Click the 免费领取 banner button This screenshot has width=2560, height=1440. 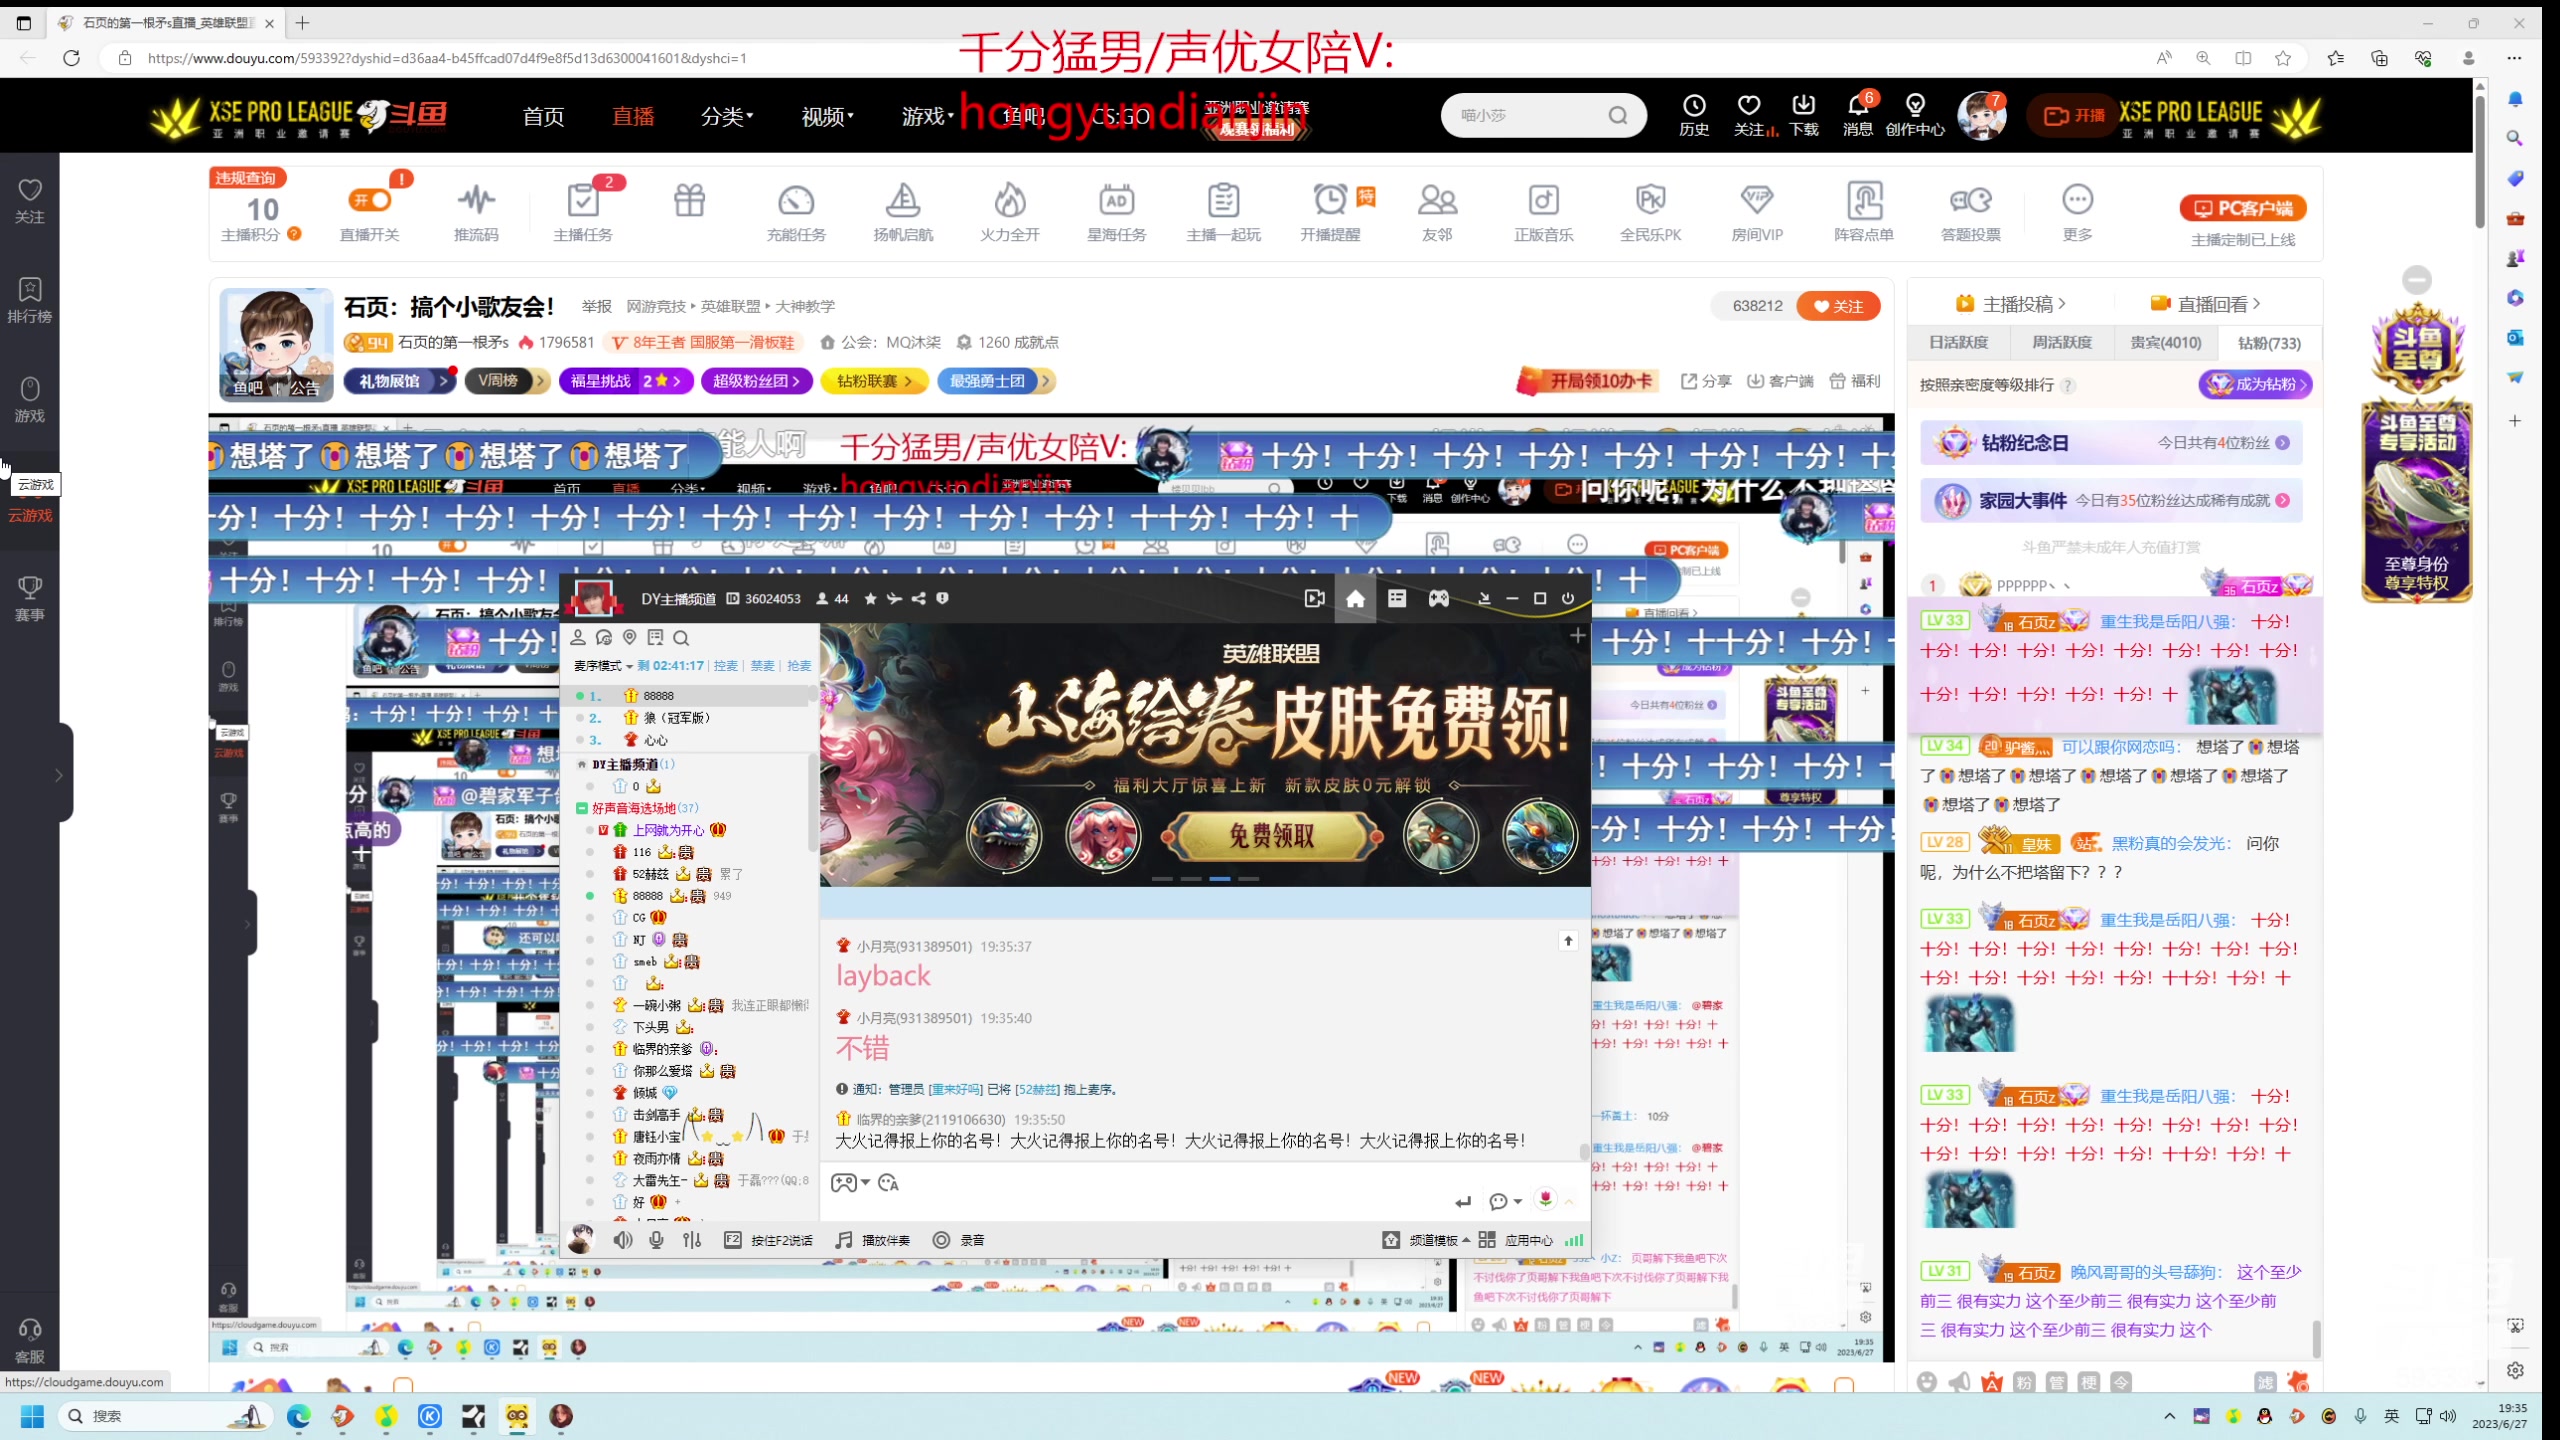[x=1271, y=836]
